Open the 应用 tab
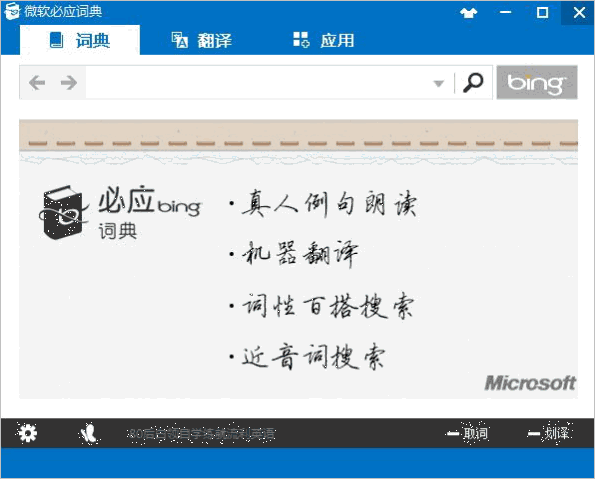Image resolution: width=595 pixels, height=479 pixels. (x=324, y=40)
